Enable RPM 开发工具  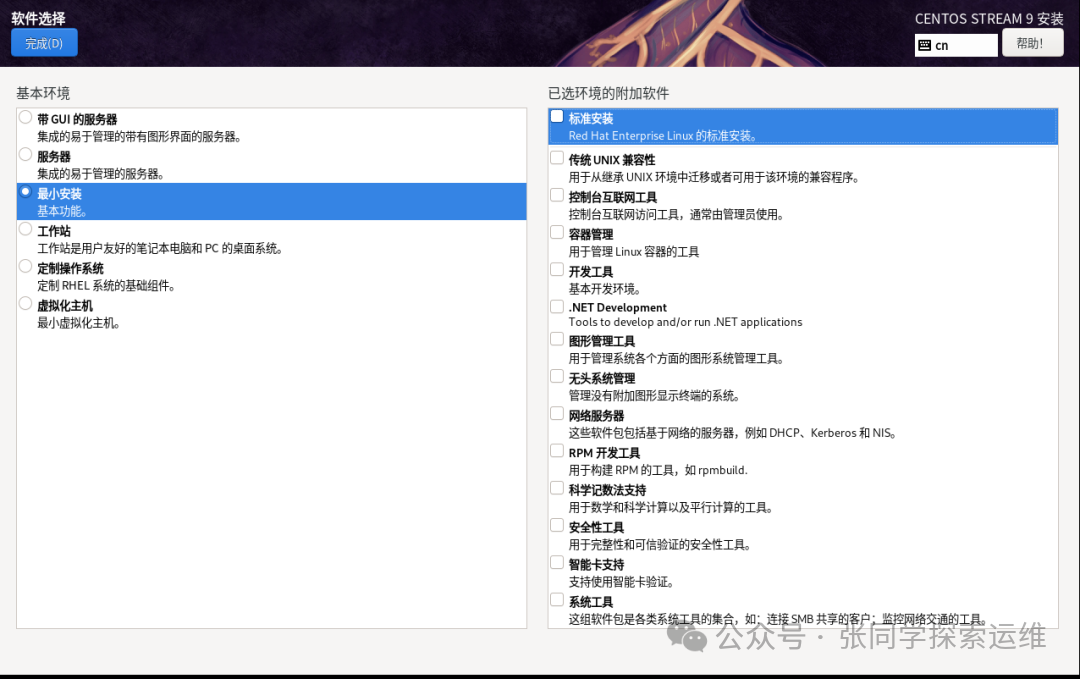[x=556, y=450]
